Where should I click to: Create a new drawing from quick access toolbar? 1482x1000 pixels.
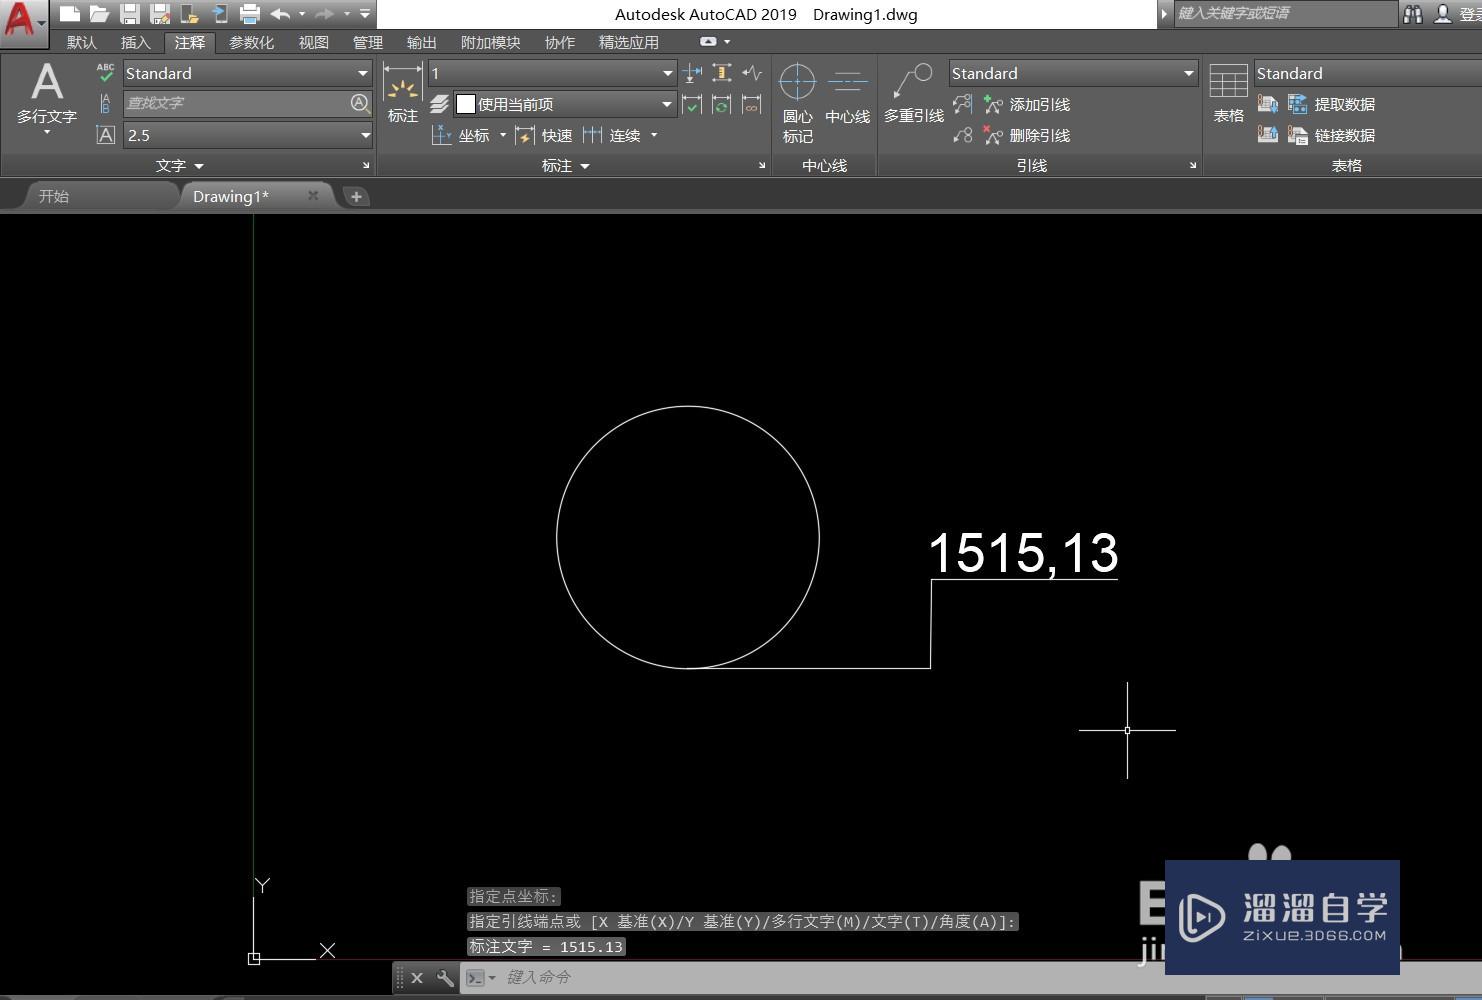coord(69,14)
